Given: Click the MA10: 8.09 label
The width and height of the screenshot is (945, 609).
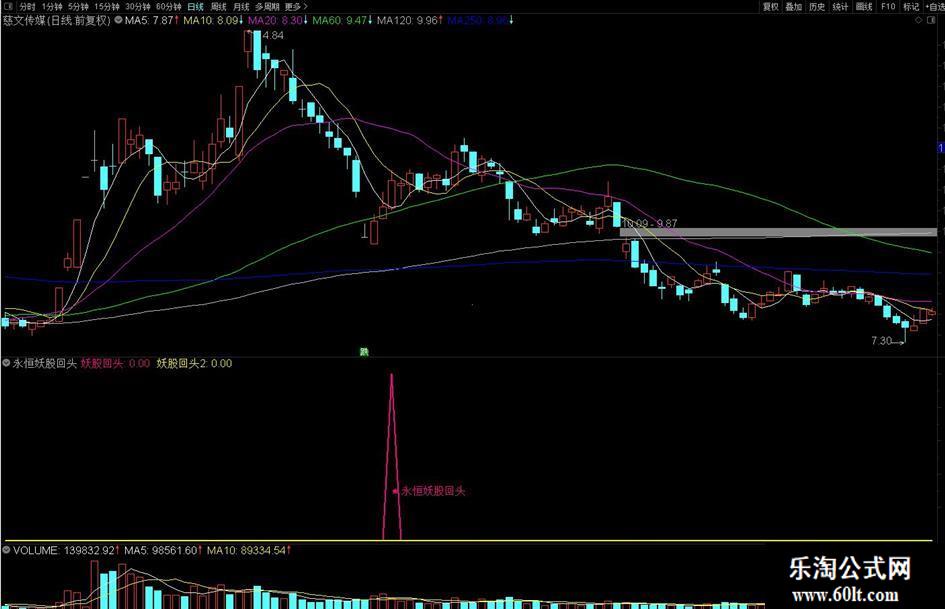Looking at the screenshot, I should tap(213, 20).
